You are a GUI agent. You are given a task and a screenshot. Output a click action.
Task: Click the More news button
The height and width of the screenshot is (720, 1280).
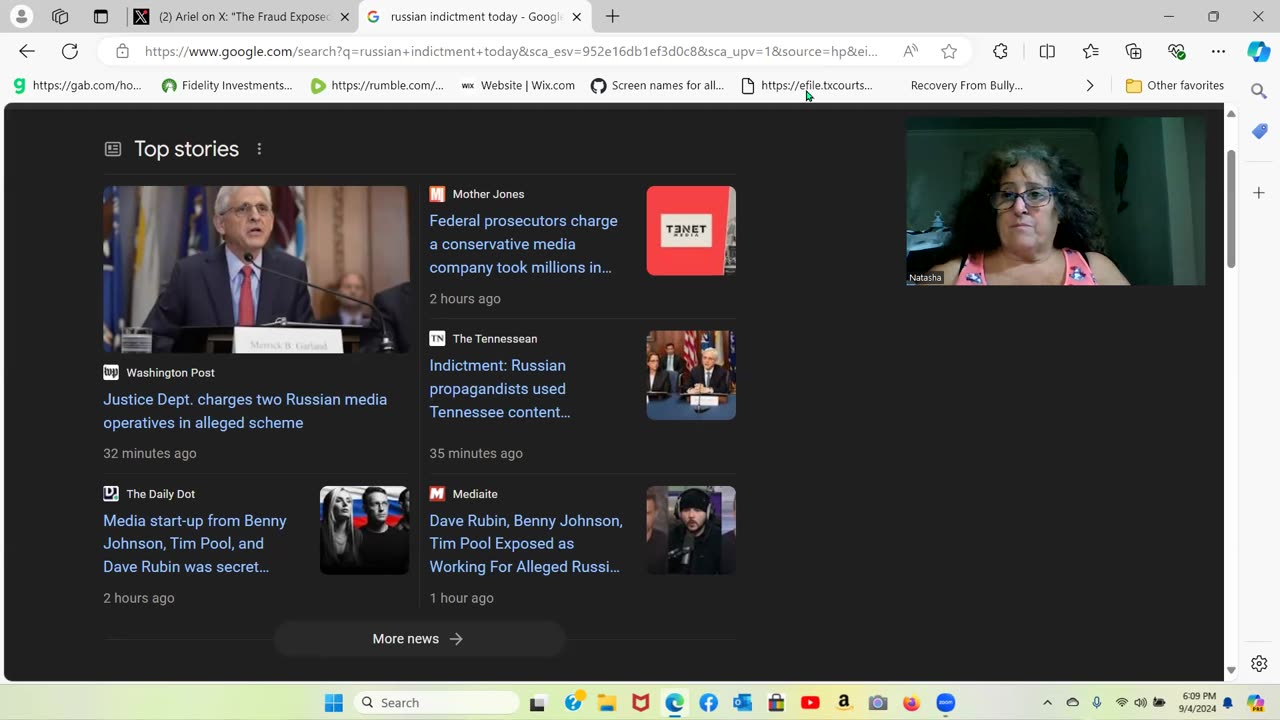(x=418, y=639)
